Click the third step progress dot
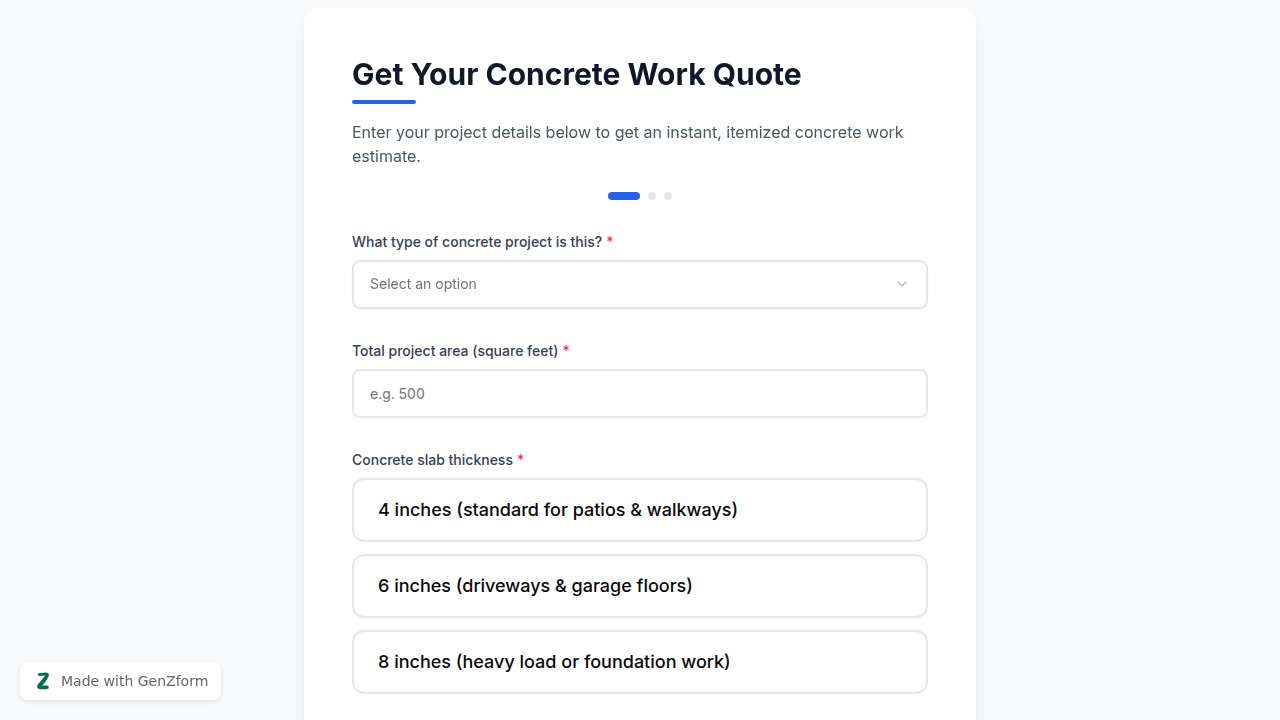The width and height of the screenshot is (1280, 720). pyautogui.click(x=668, y=196)
